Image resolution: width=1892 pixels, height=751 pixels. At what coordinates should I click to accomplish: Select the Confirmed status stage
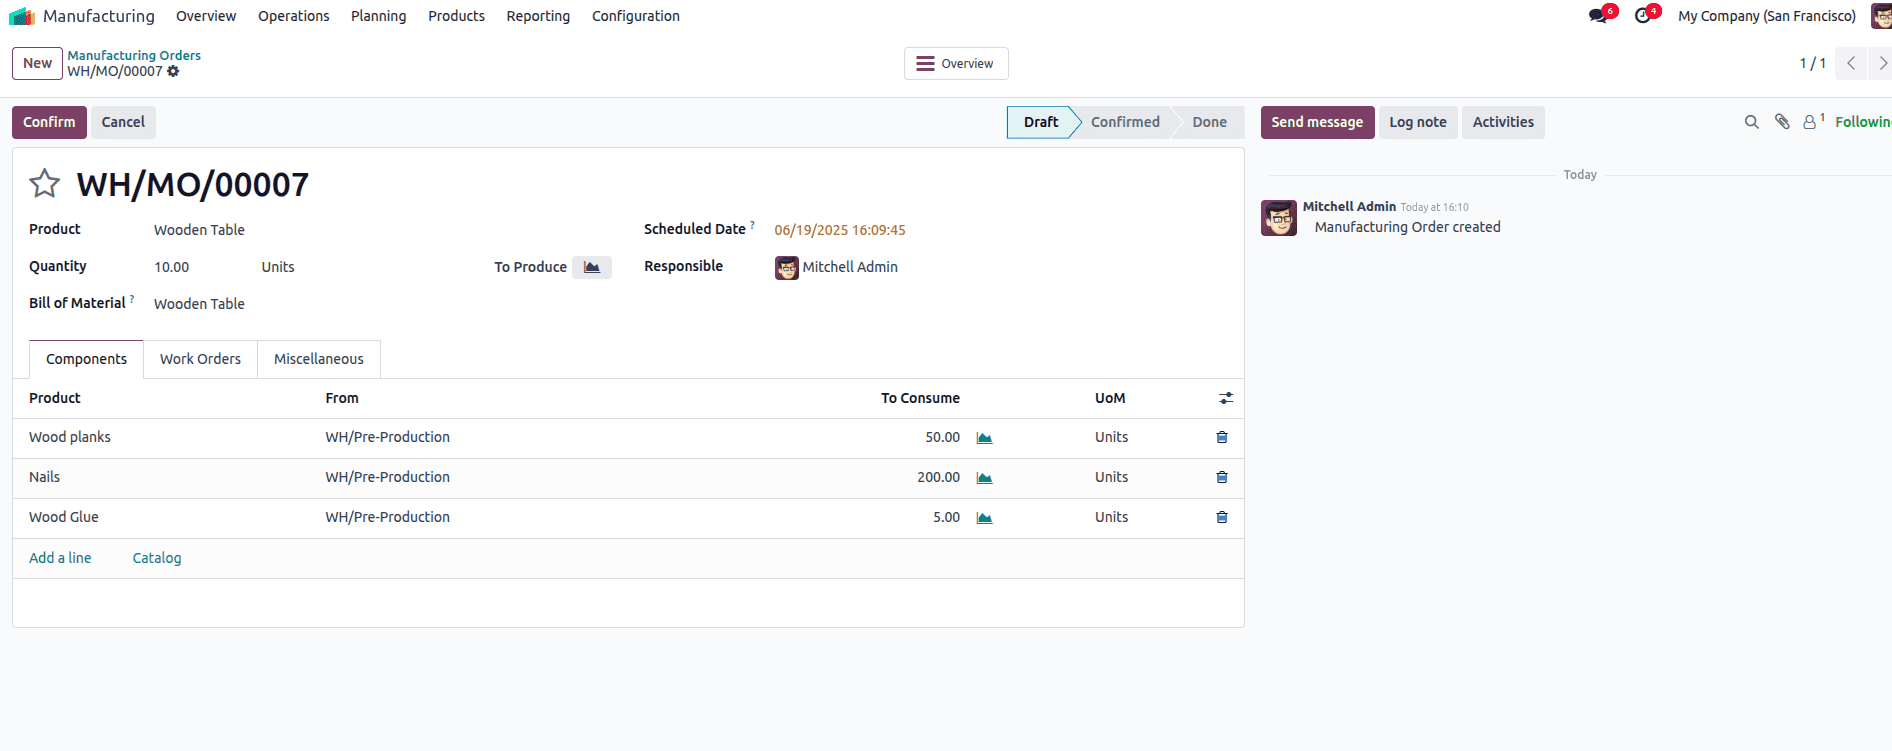[x=1125, y=122]
